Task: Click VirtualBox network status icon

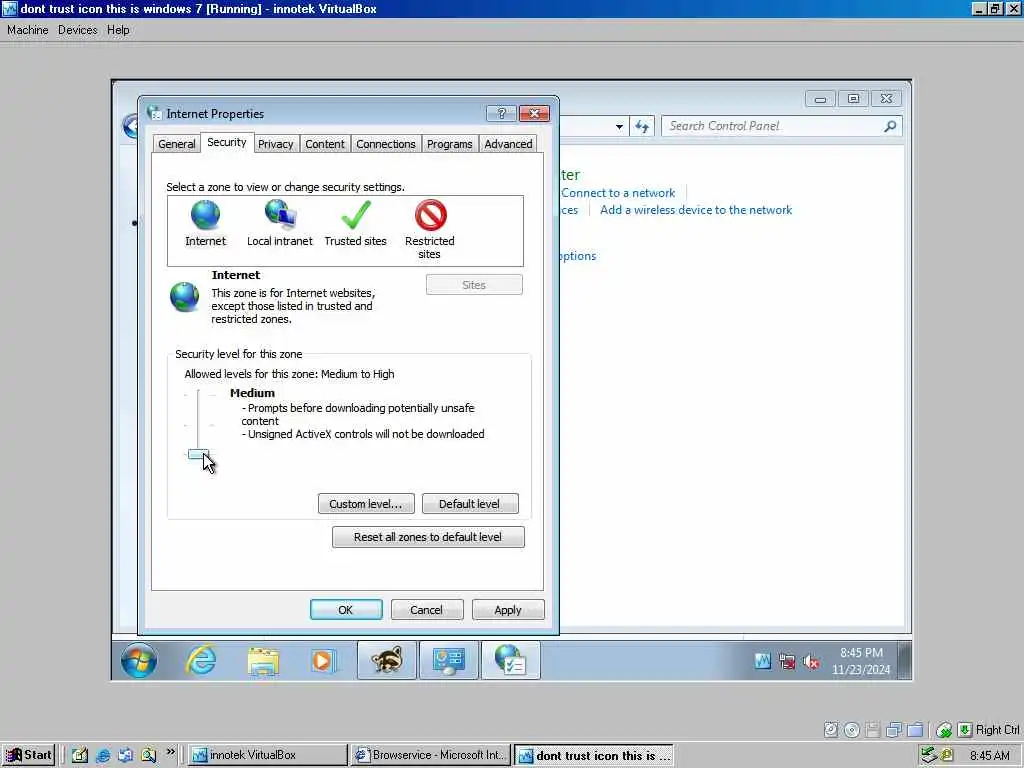Action: click(x=894, y=730)
